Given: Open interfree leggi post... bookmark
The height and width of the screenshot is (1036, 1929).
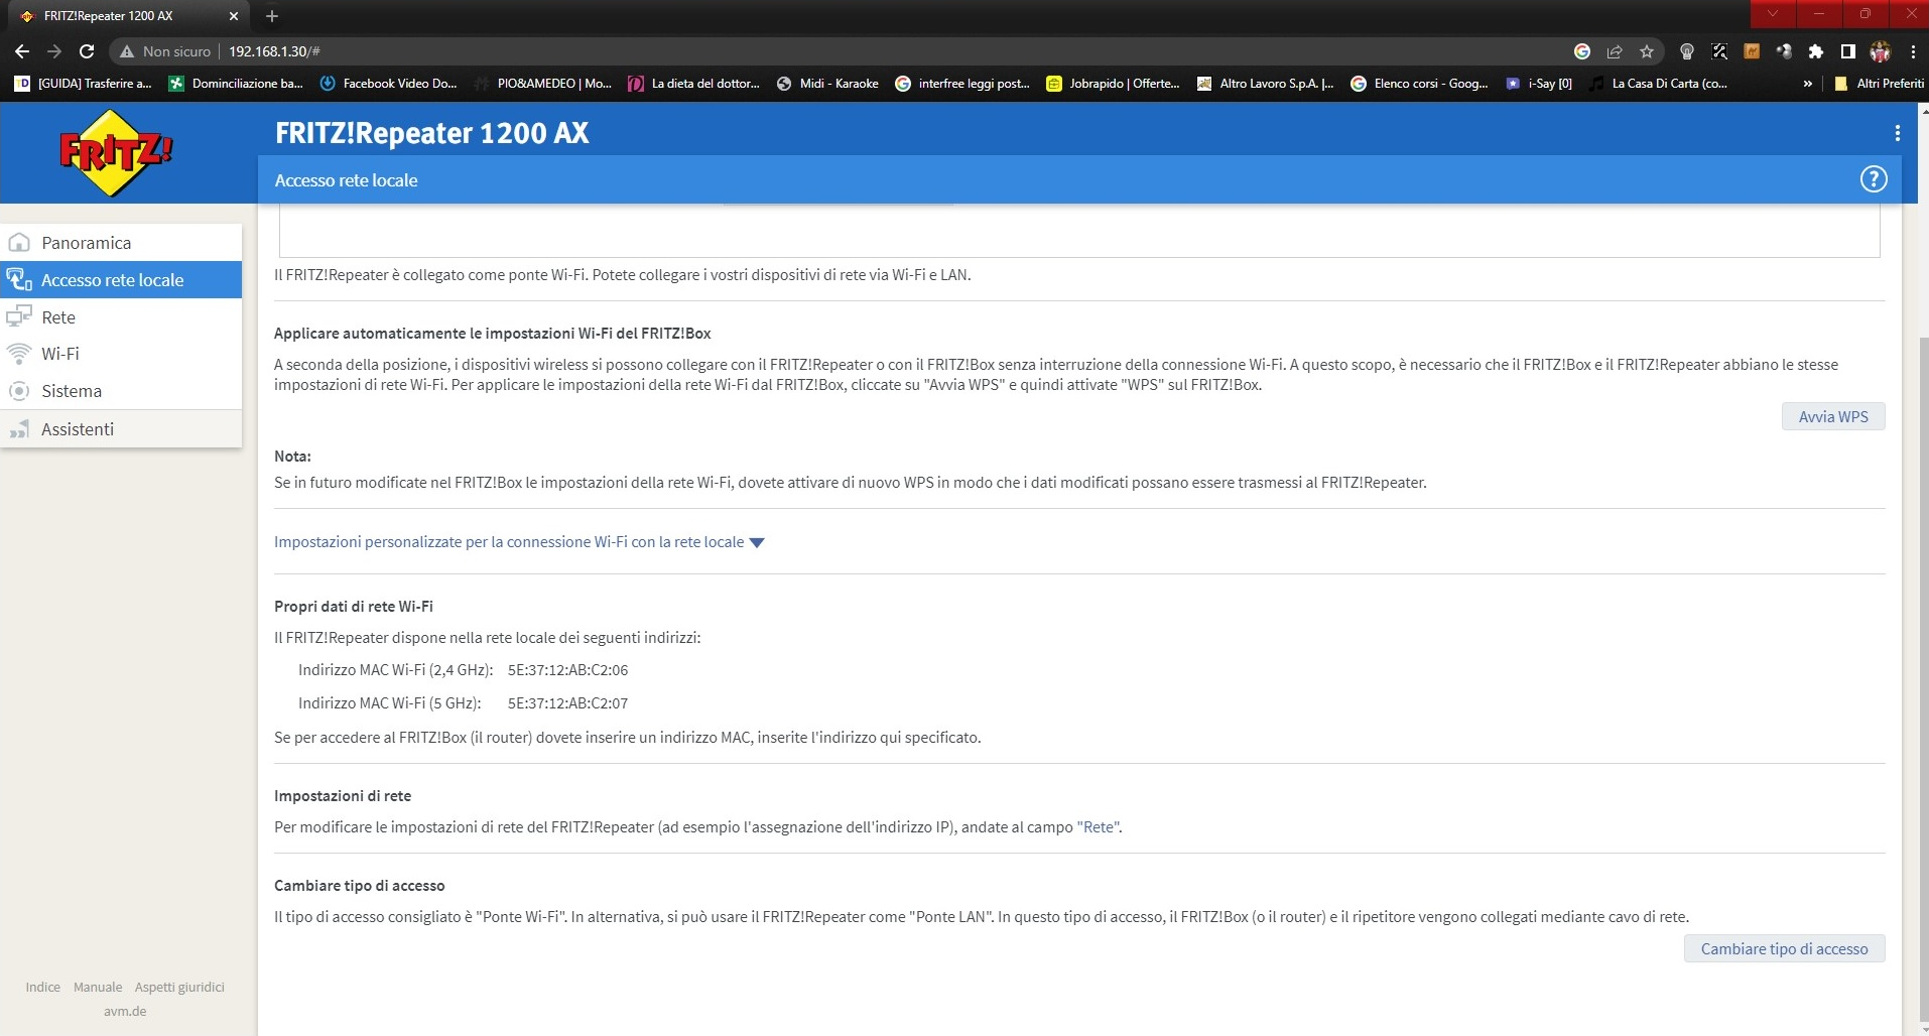Looking at the screenshot, I should (962, 84).
